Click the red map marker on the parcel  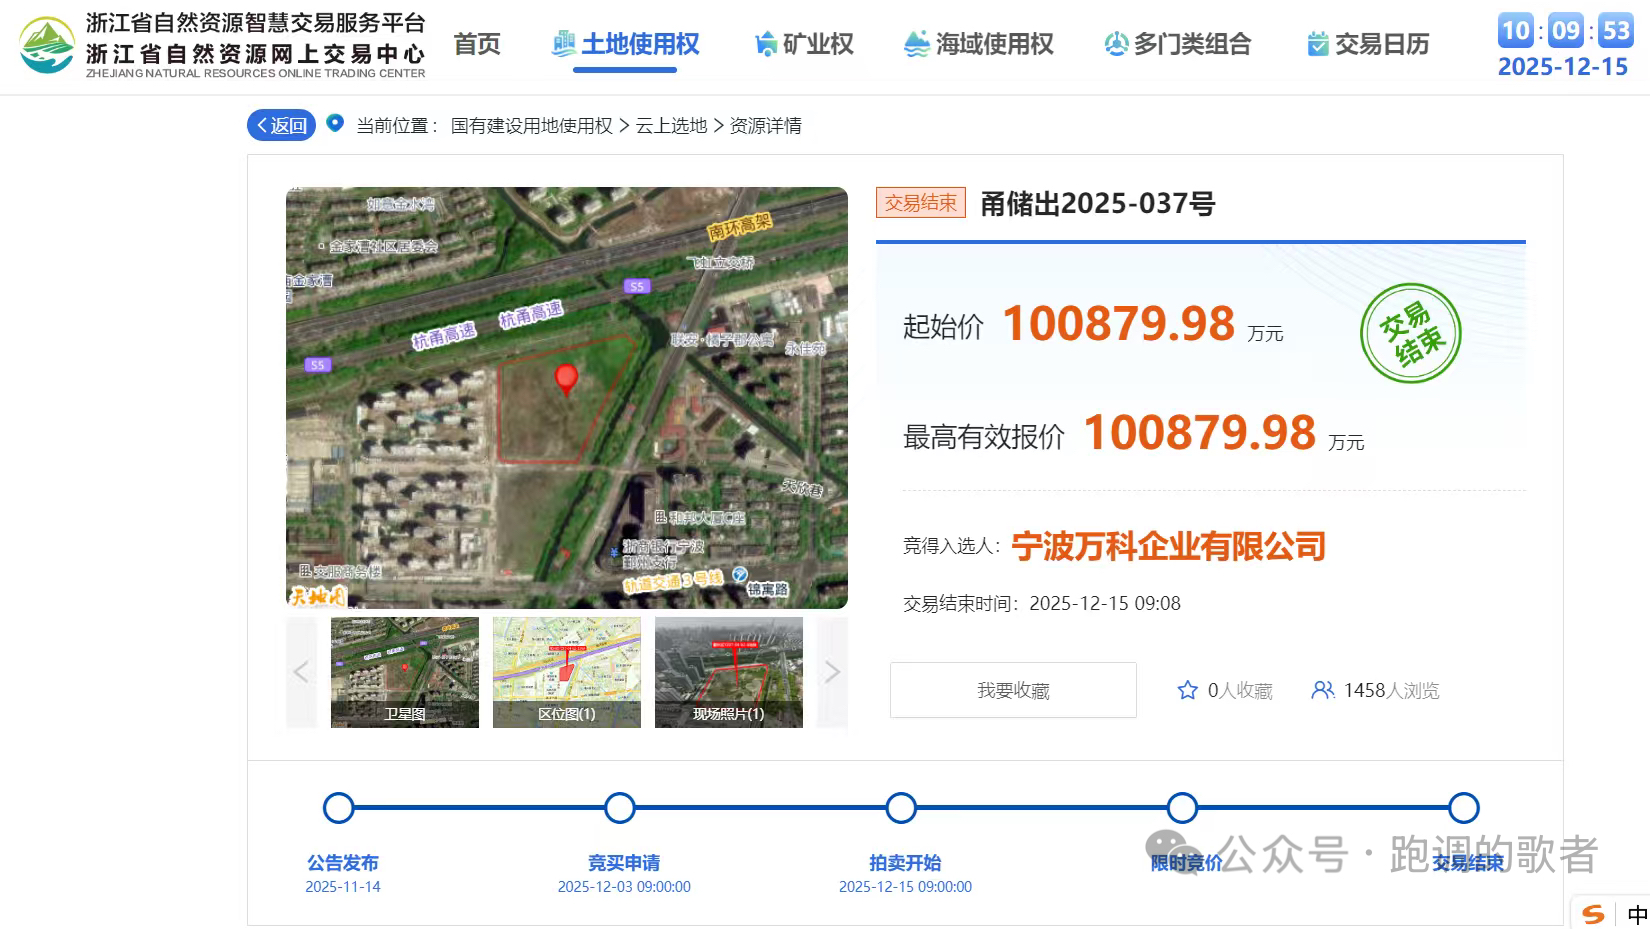566,379
